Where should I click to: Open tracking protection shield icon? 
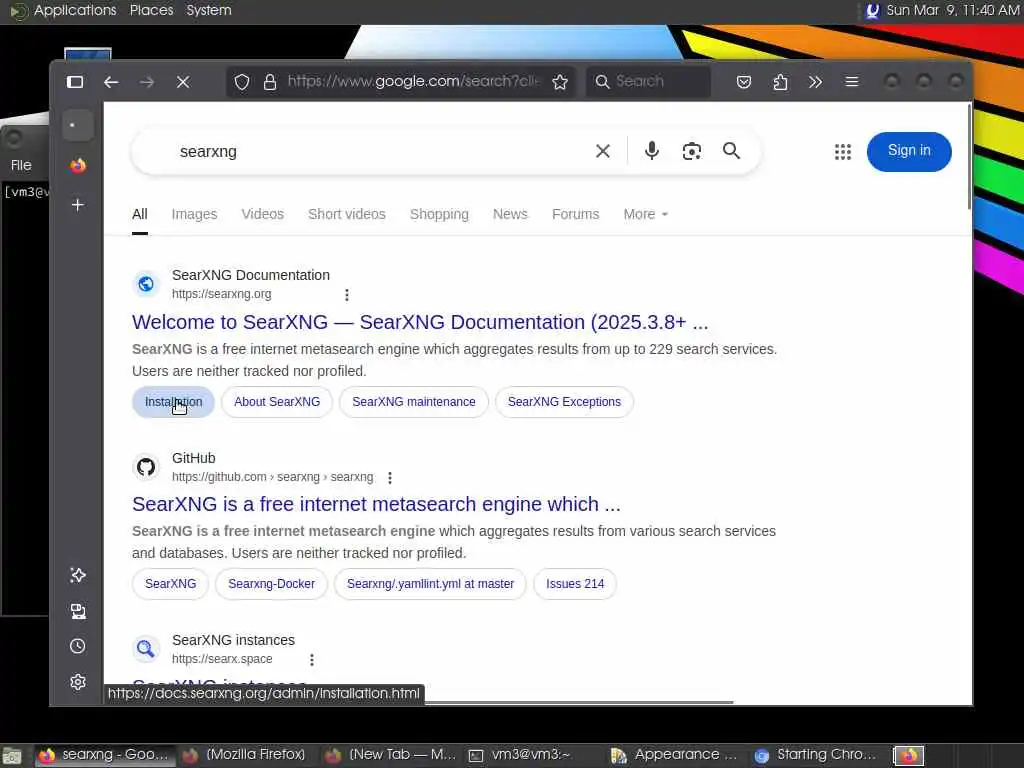(x=242, y=82)
